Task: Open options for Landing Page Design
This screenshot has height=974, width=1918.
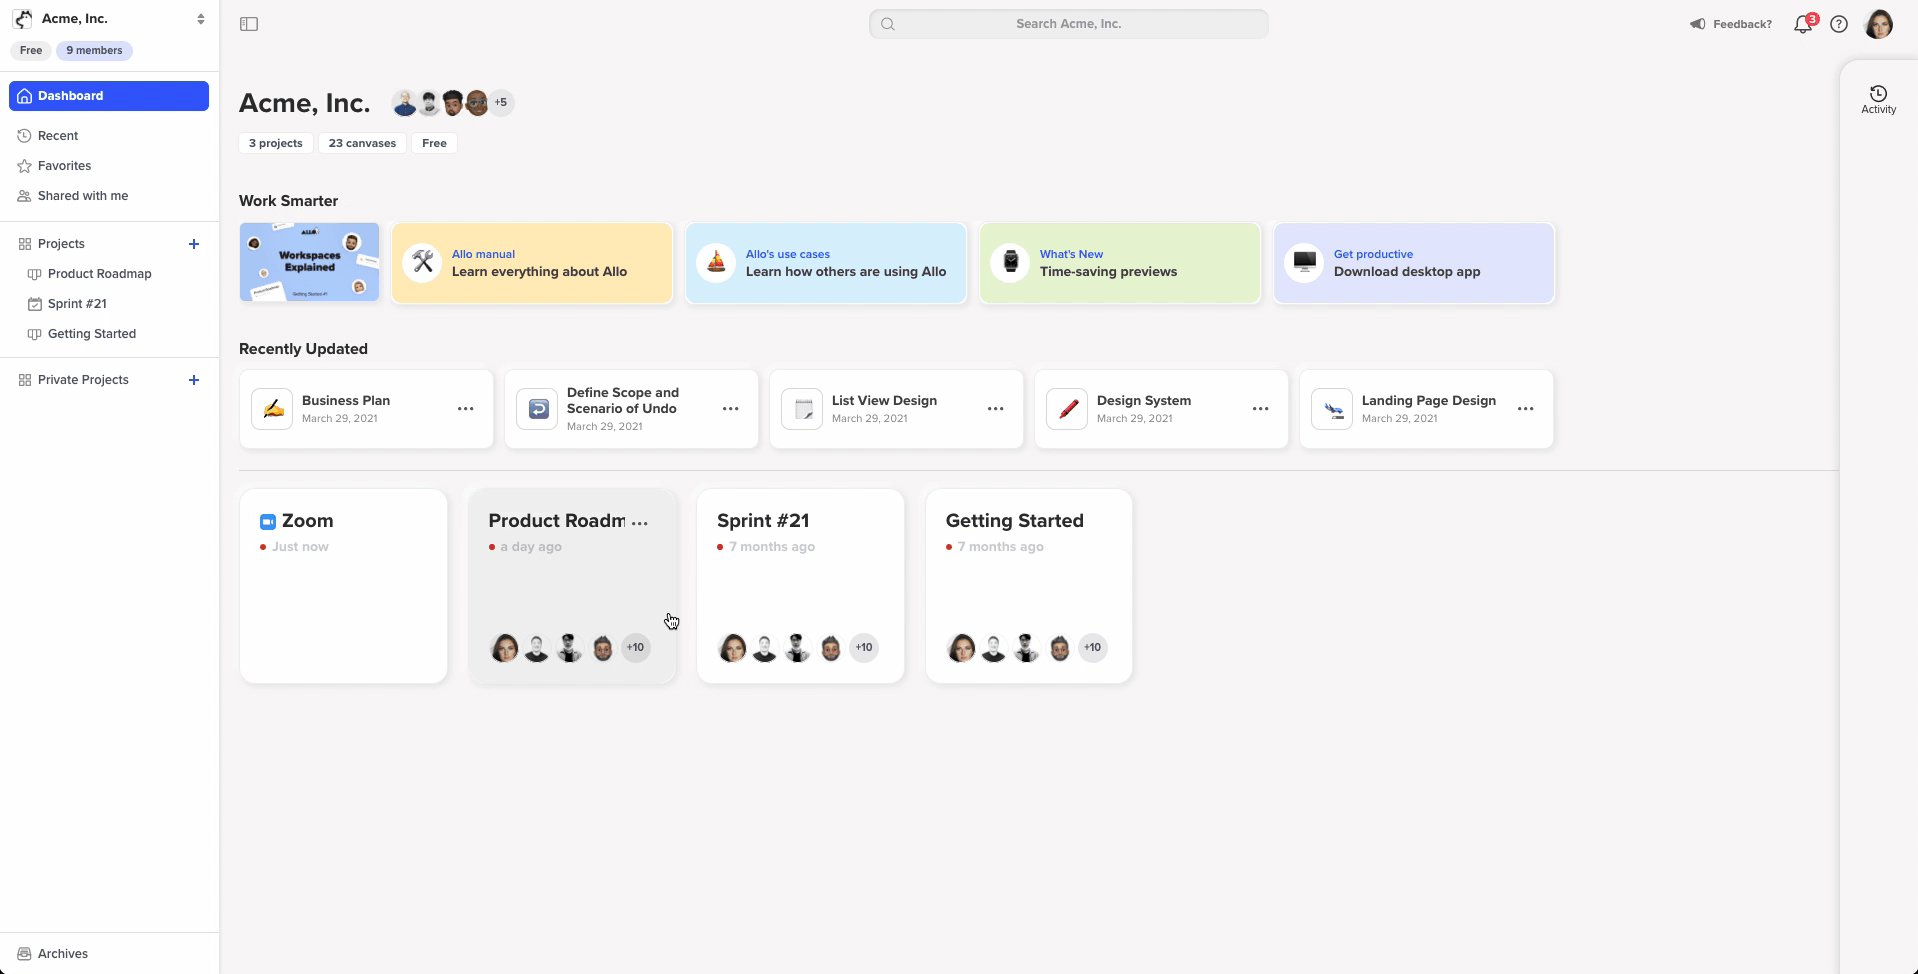Action: [1525, 409]
